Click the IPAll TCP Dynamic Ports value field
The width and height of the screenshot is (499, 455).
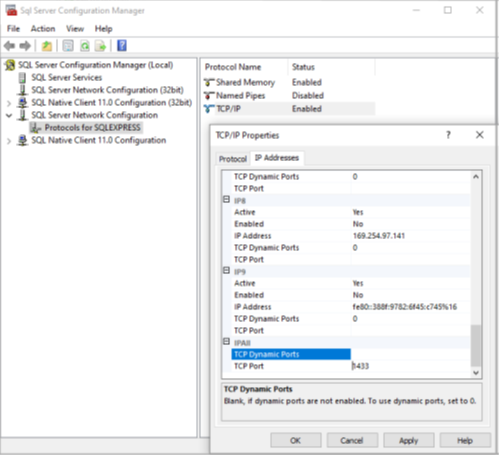(x=410, y=354)
